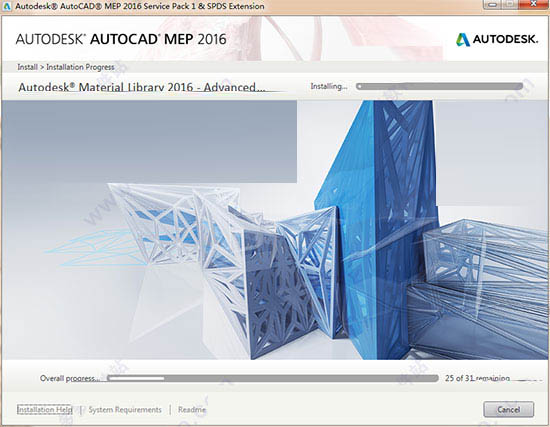Click the AUTODESK AUTOCAD MEP 2016 heading
The image size is (550, 427).
coord(121,39)
